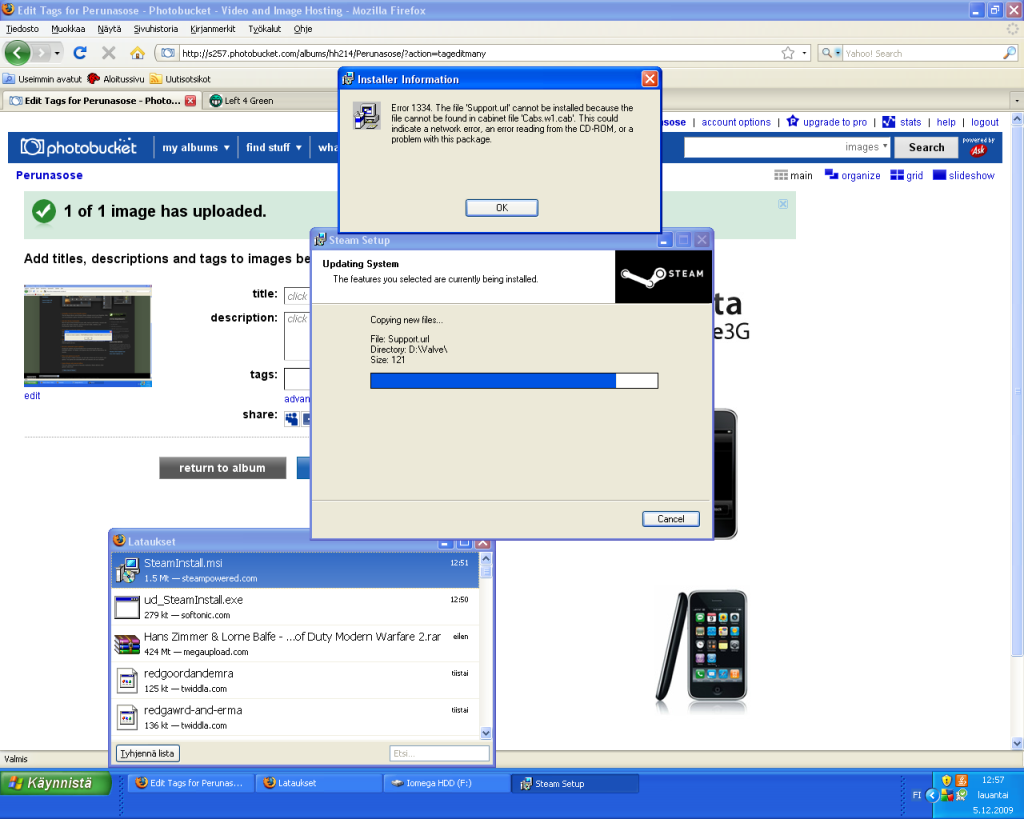Open the Muokkaa menu
This screenshot has width=1024, height=819.
tap(68, 29)
